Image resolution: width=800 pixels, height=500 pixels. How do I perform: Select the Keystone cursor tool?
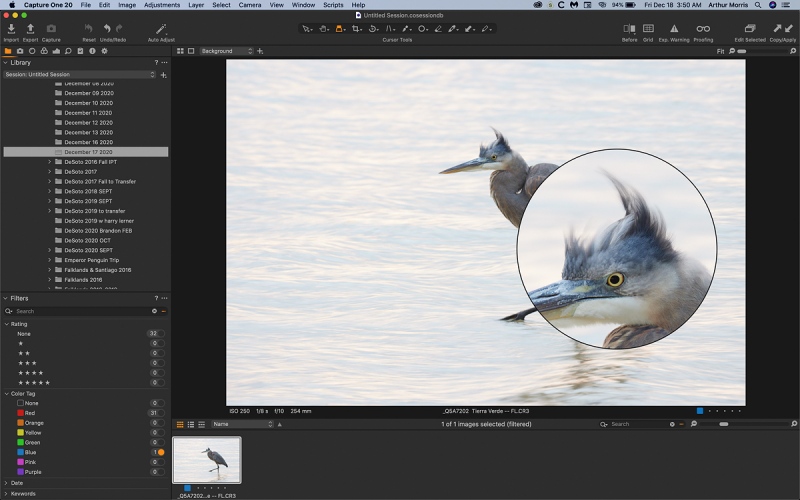390,29
